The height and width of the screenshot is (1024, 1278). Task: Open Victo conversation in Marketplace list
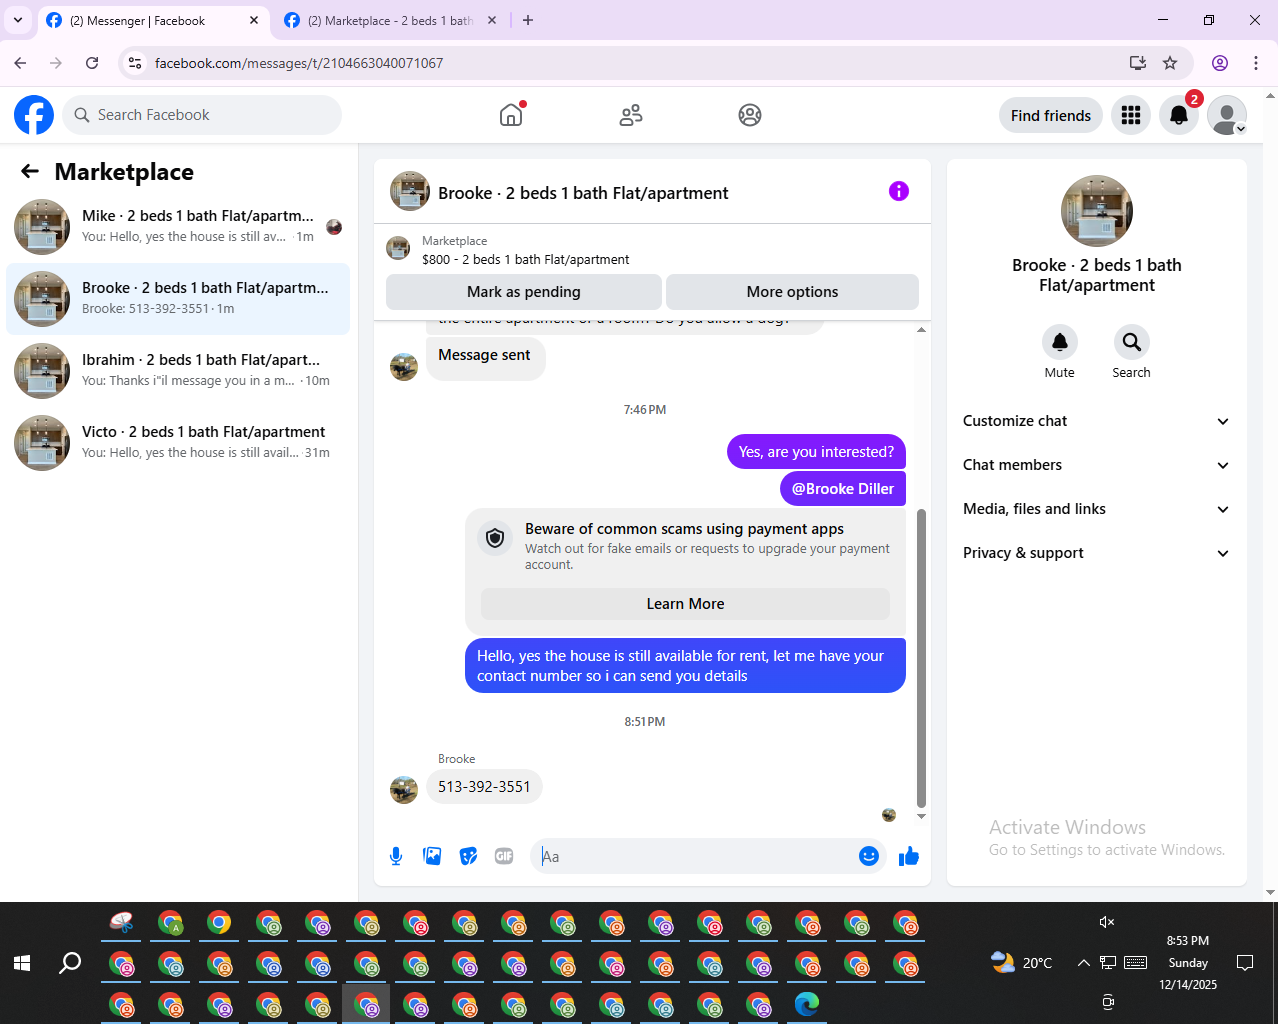point(178,443)
